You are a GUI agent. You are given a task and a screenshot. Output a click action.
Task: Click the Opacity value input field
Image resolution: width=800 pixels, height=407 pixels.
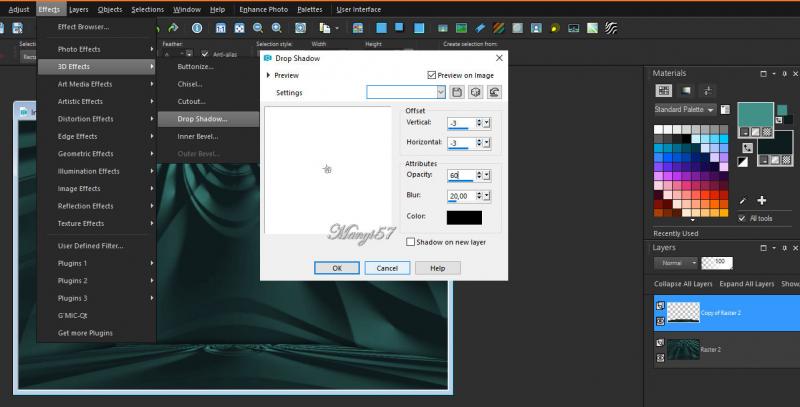point(460,175)
